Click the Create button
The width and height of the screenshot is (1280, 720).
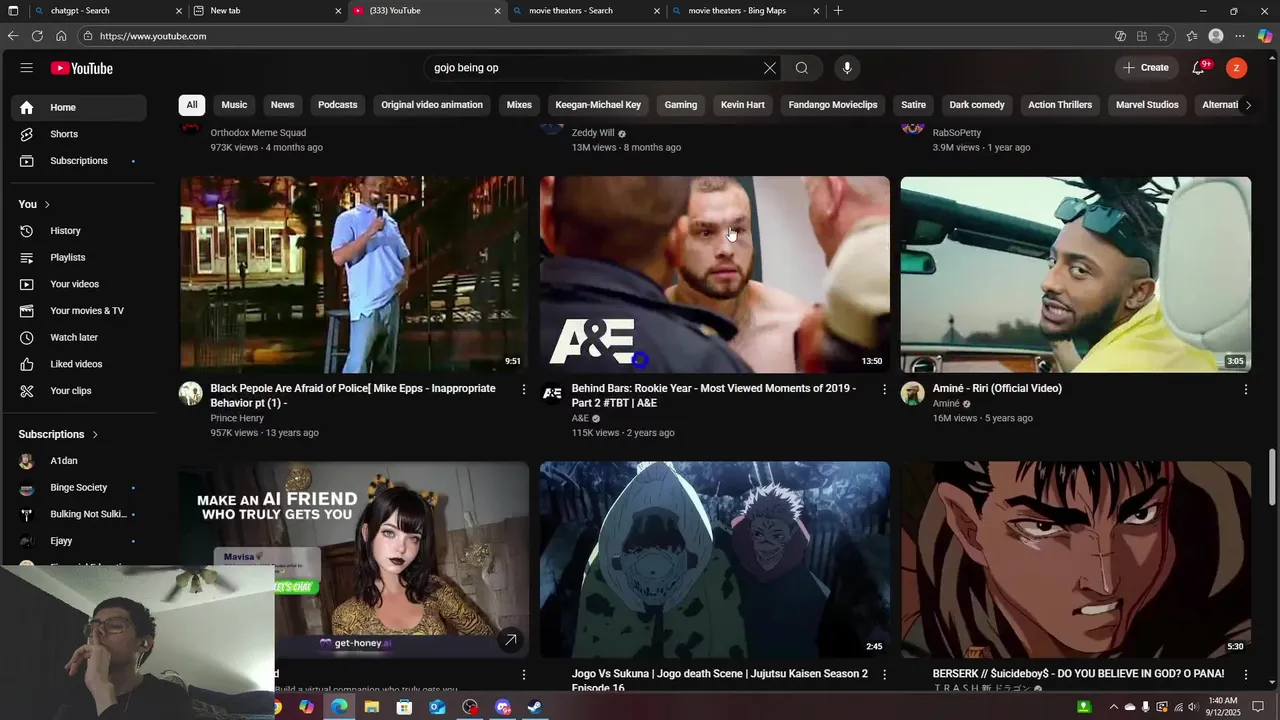pos(1145,68)
